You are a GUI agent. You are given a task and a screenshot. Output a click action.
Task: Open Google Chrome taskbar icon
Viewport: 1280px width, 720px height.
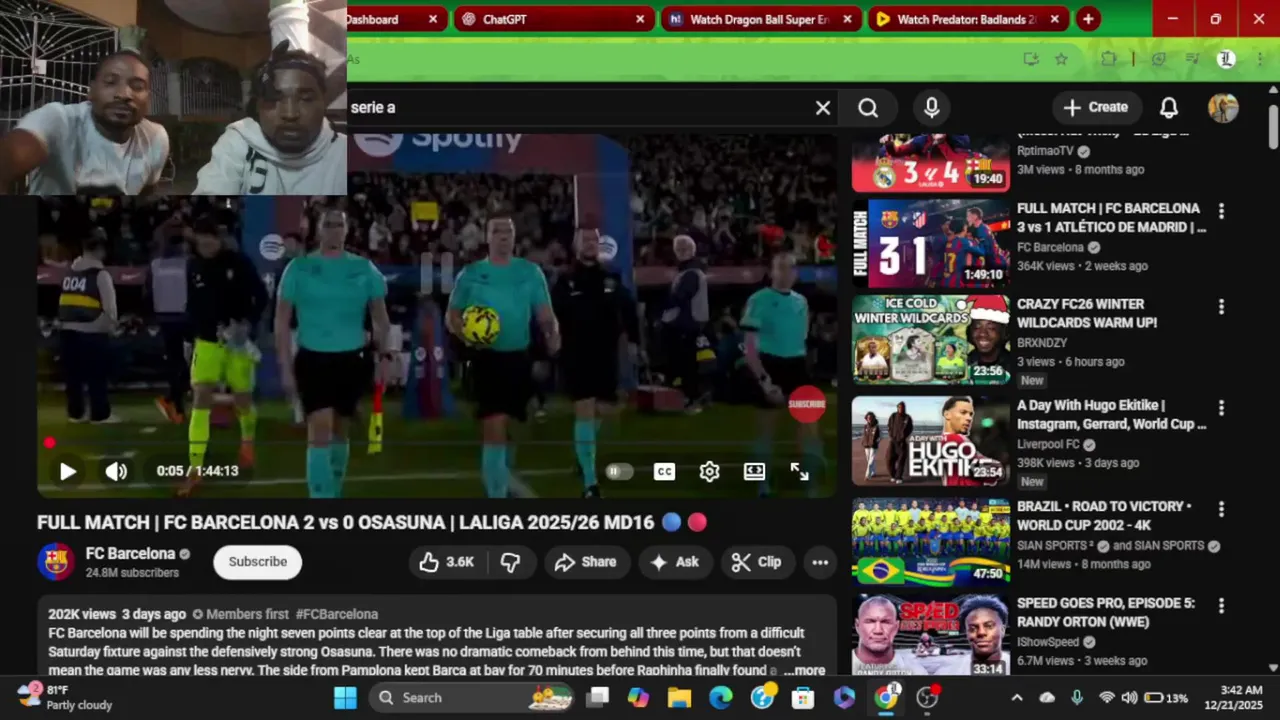[886, 698]
